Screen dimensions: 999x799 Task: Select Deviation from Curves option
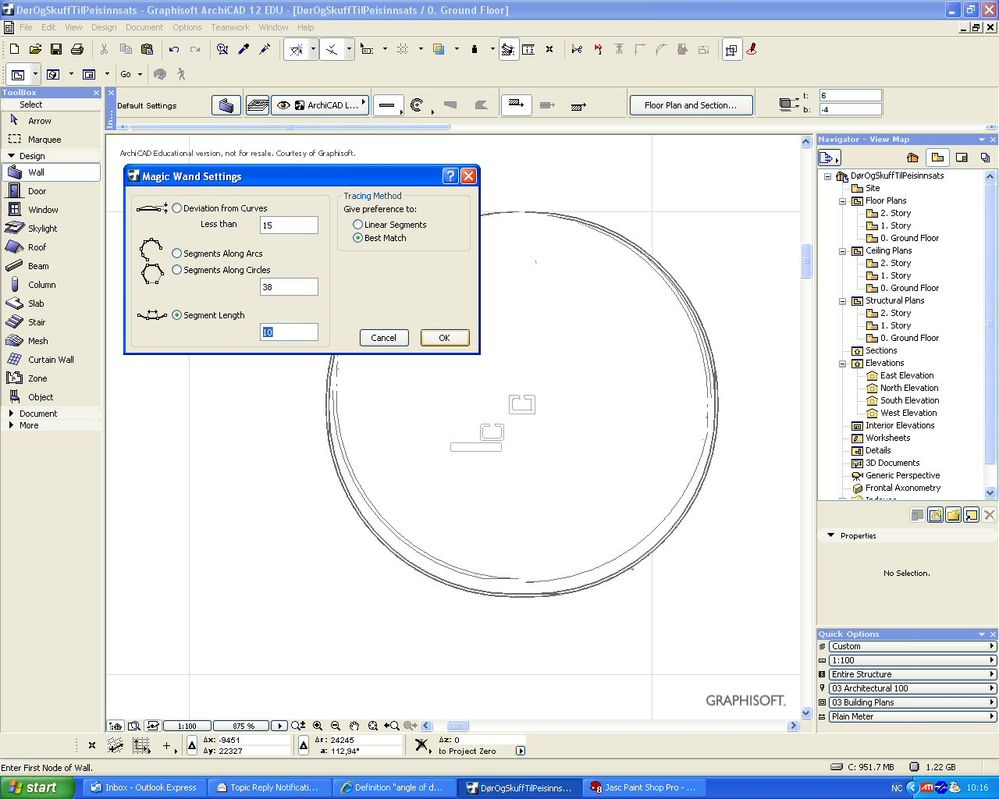[177, 208]
